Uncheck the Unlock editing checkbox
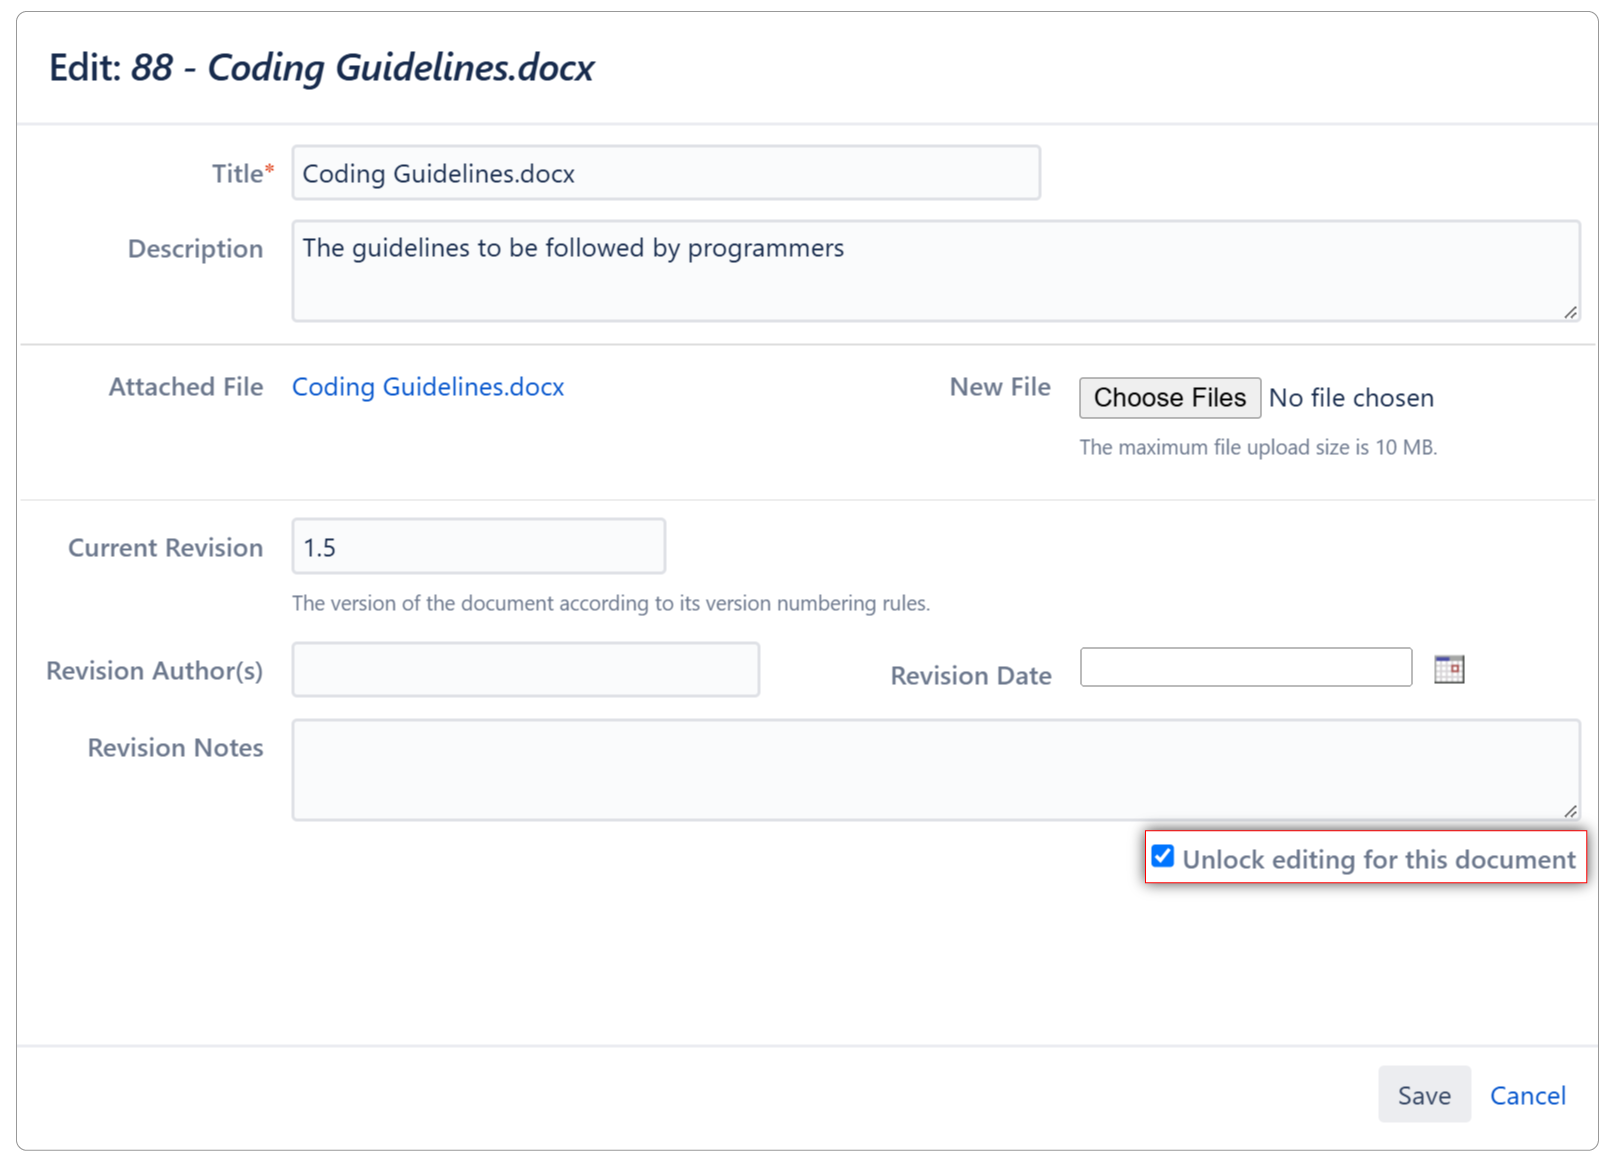1613x1169 pixels. (x=1162, y=857)
